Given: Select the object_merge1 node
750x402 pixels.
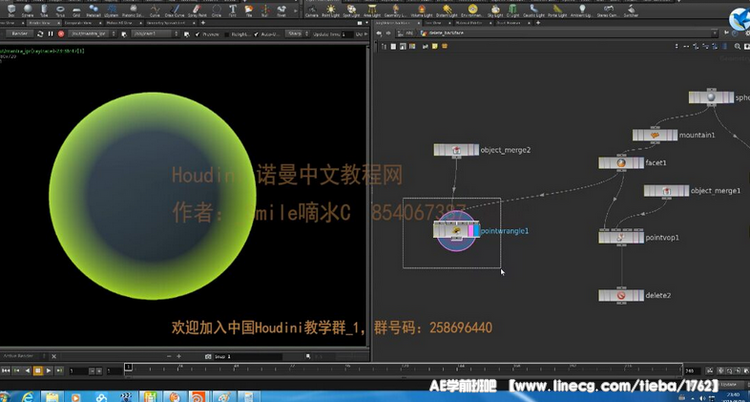Looking at the screenshot, I should [666, 190].
